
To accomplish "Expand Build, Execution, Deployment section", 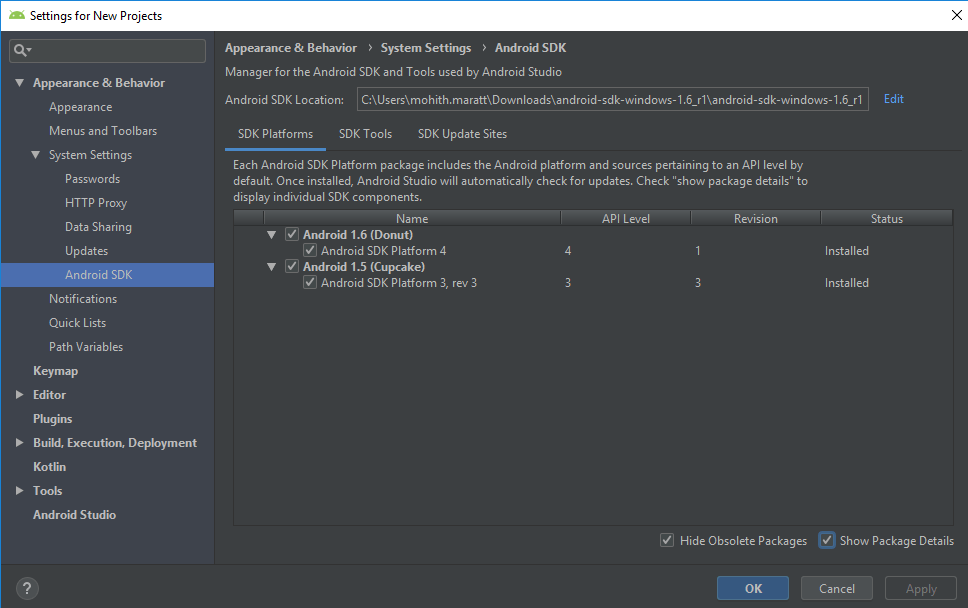I will point(19,442).
